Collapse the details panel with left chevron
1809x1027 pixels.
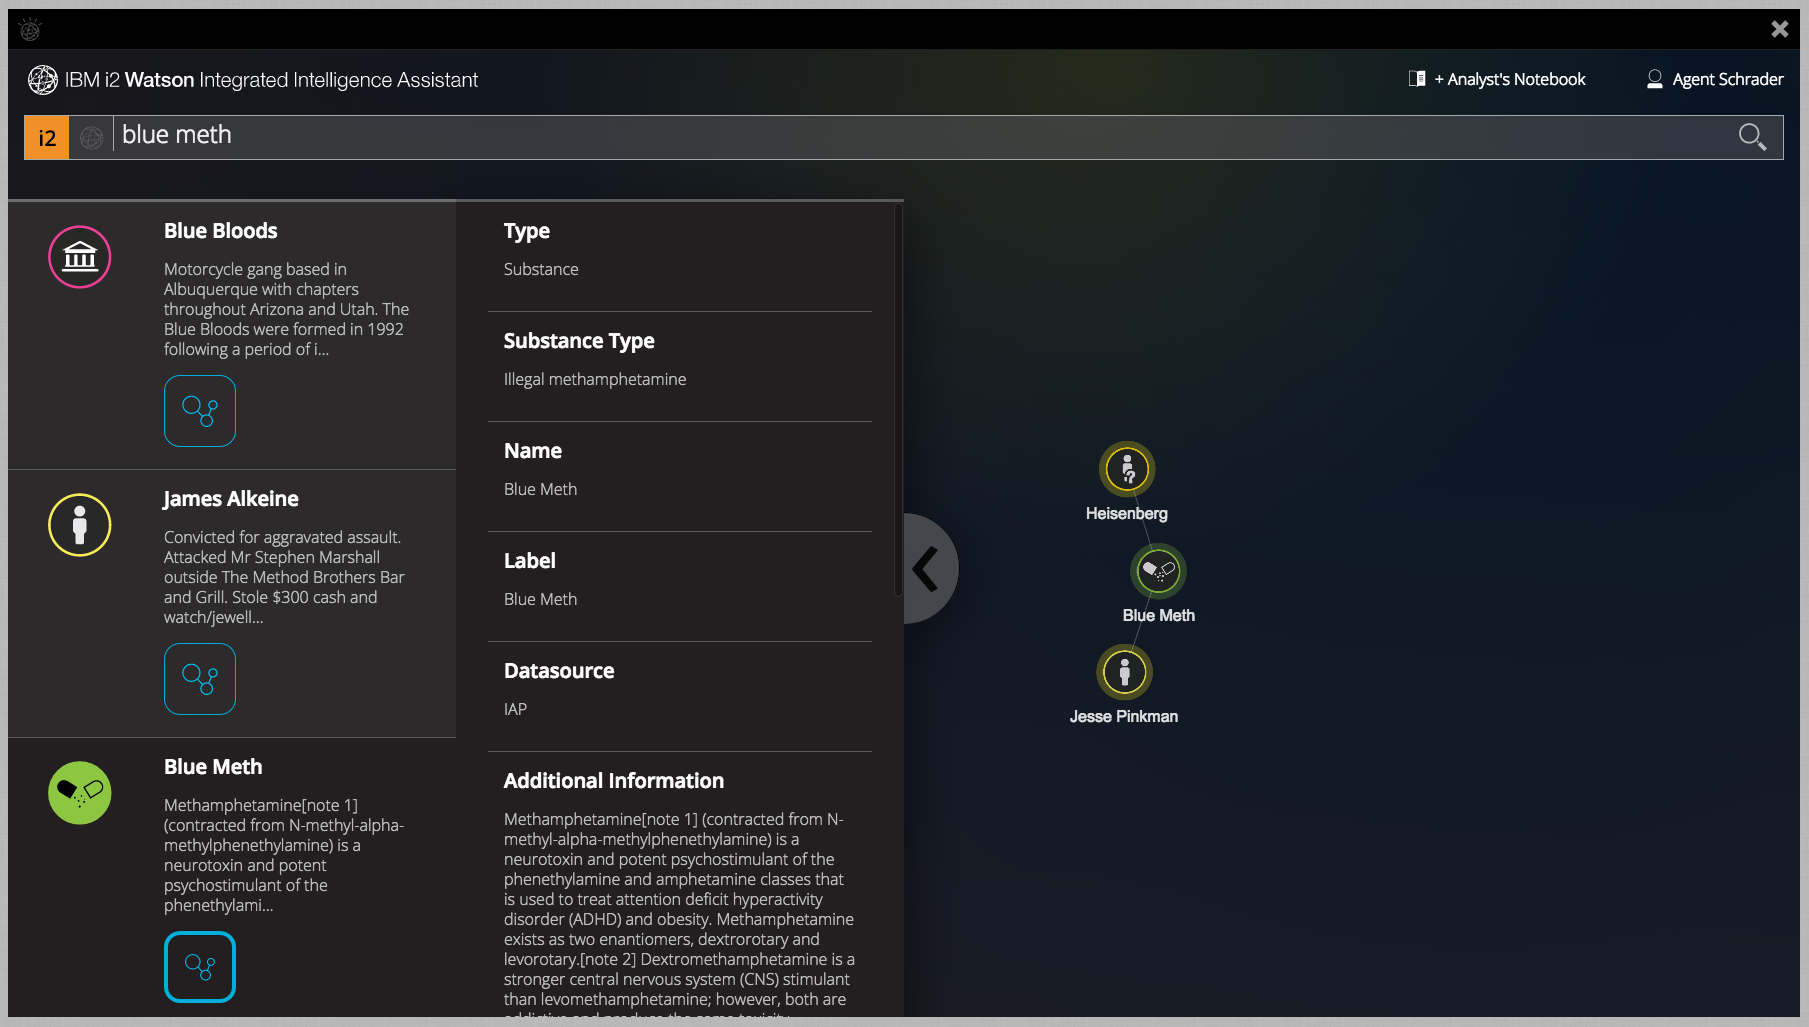pos(929,568)
